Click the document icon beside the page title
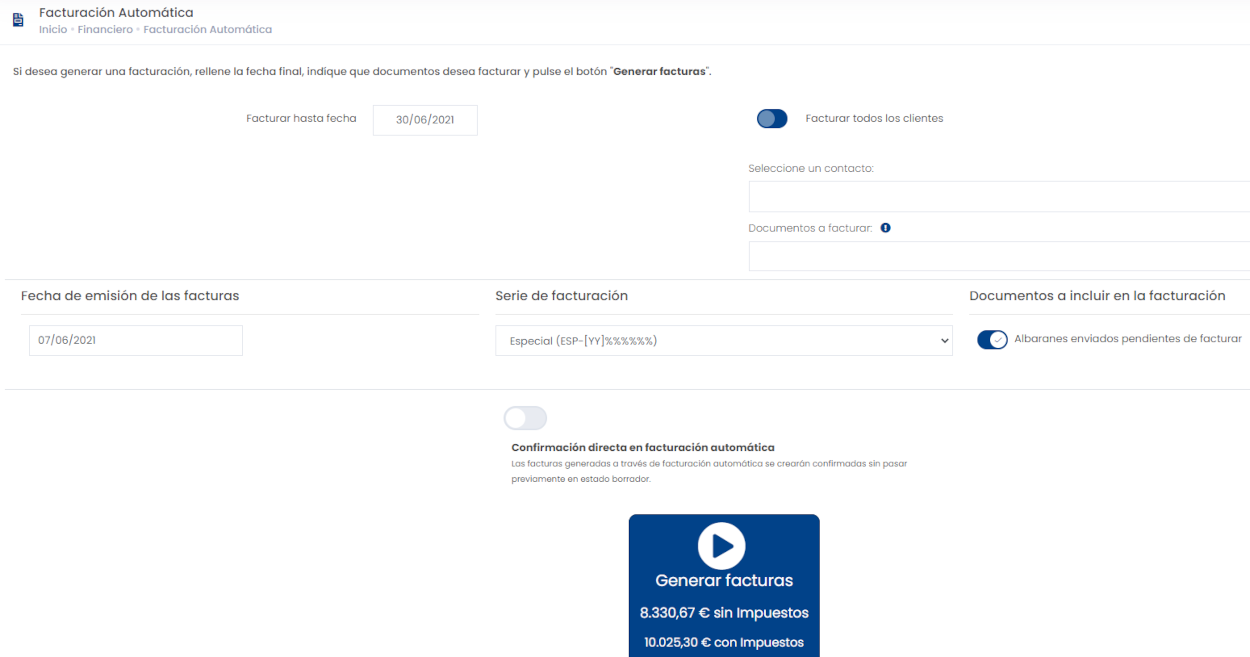Image resolution: width=1250 pixels, height=657 pixels. [x=18, y=20]
